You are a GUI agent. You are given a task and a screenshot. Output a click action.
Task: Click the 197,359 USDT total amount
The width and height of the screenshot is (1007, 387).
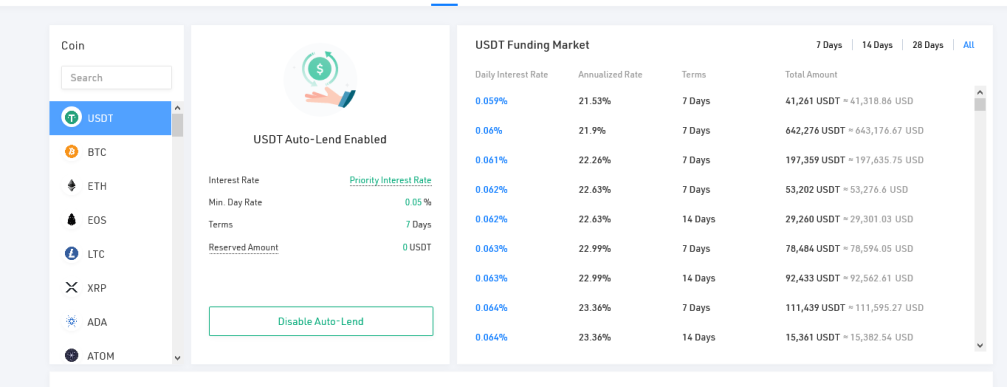pyautogui.click(x=815, y=160)
